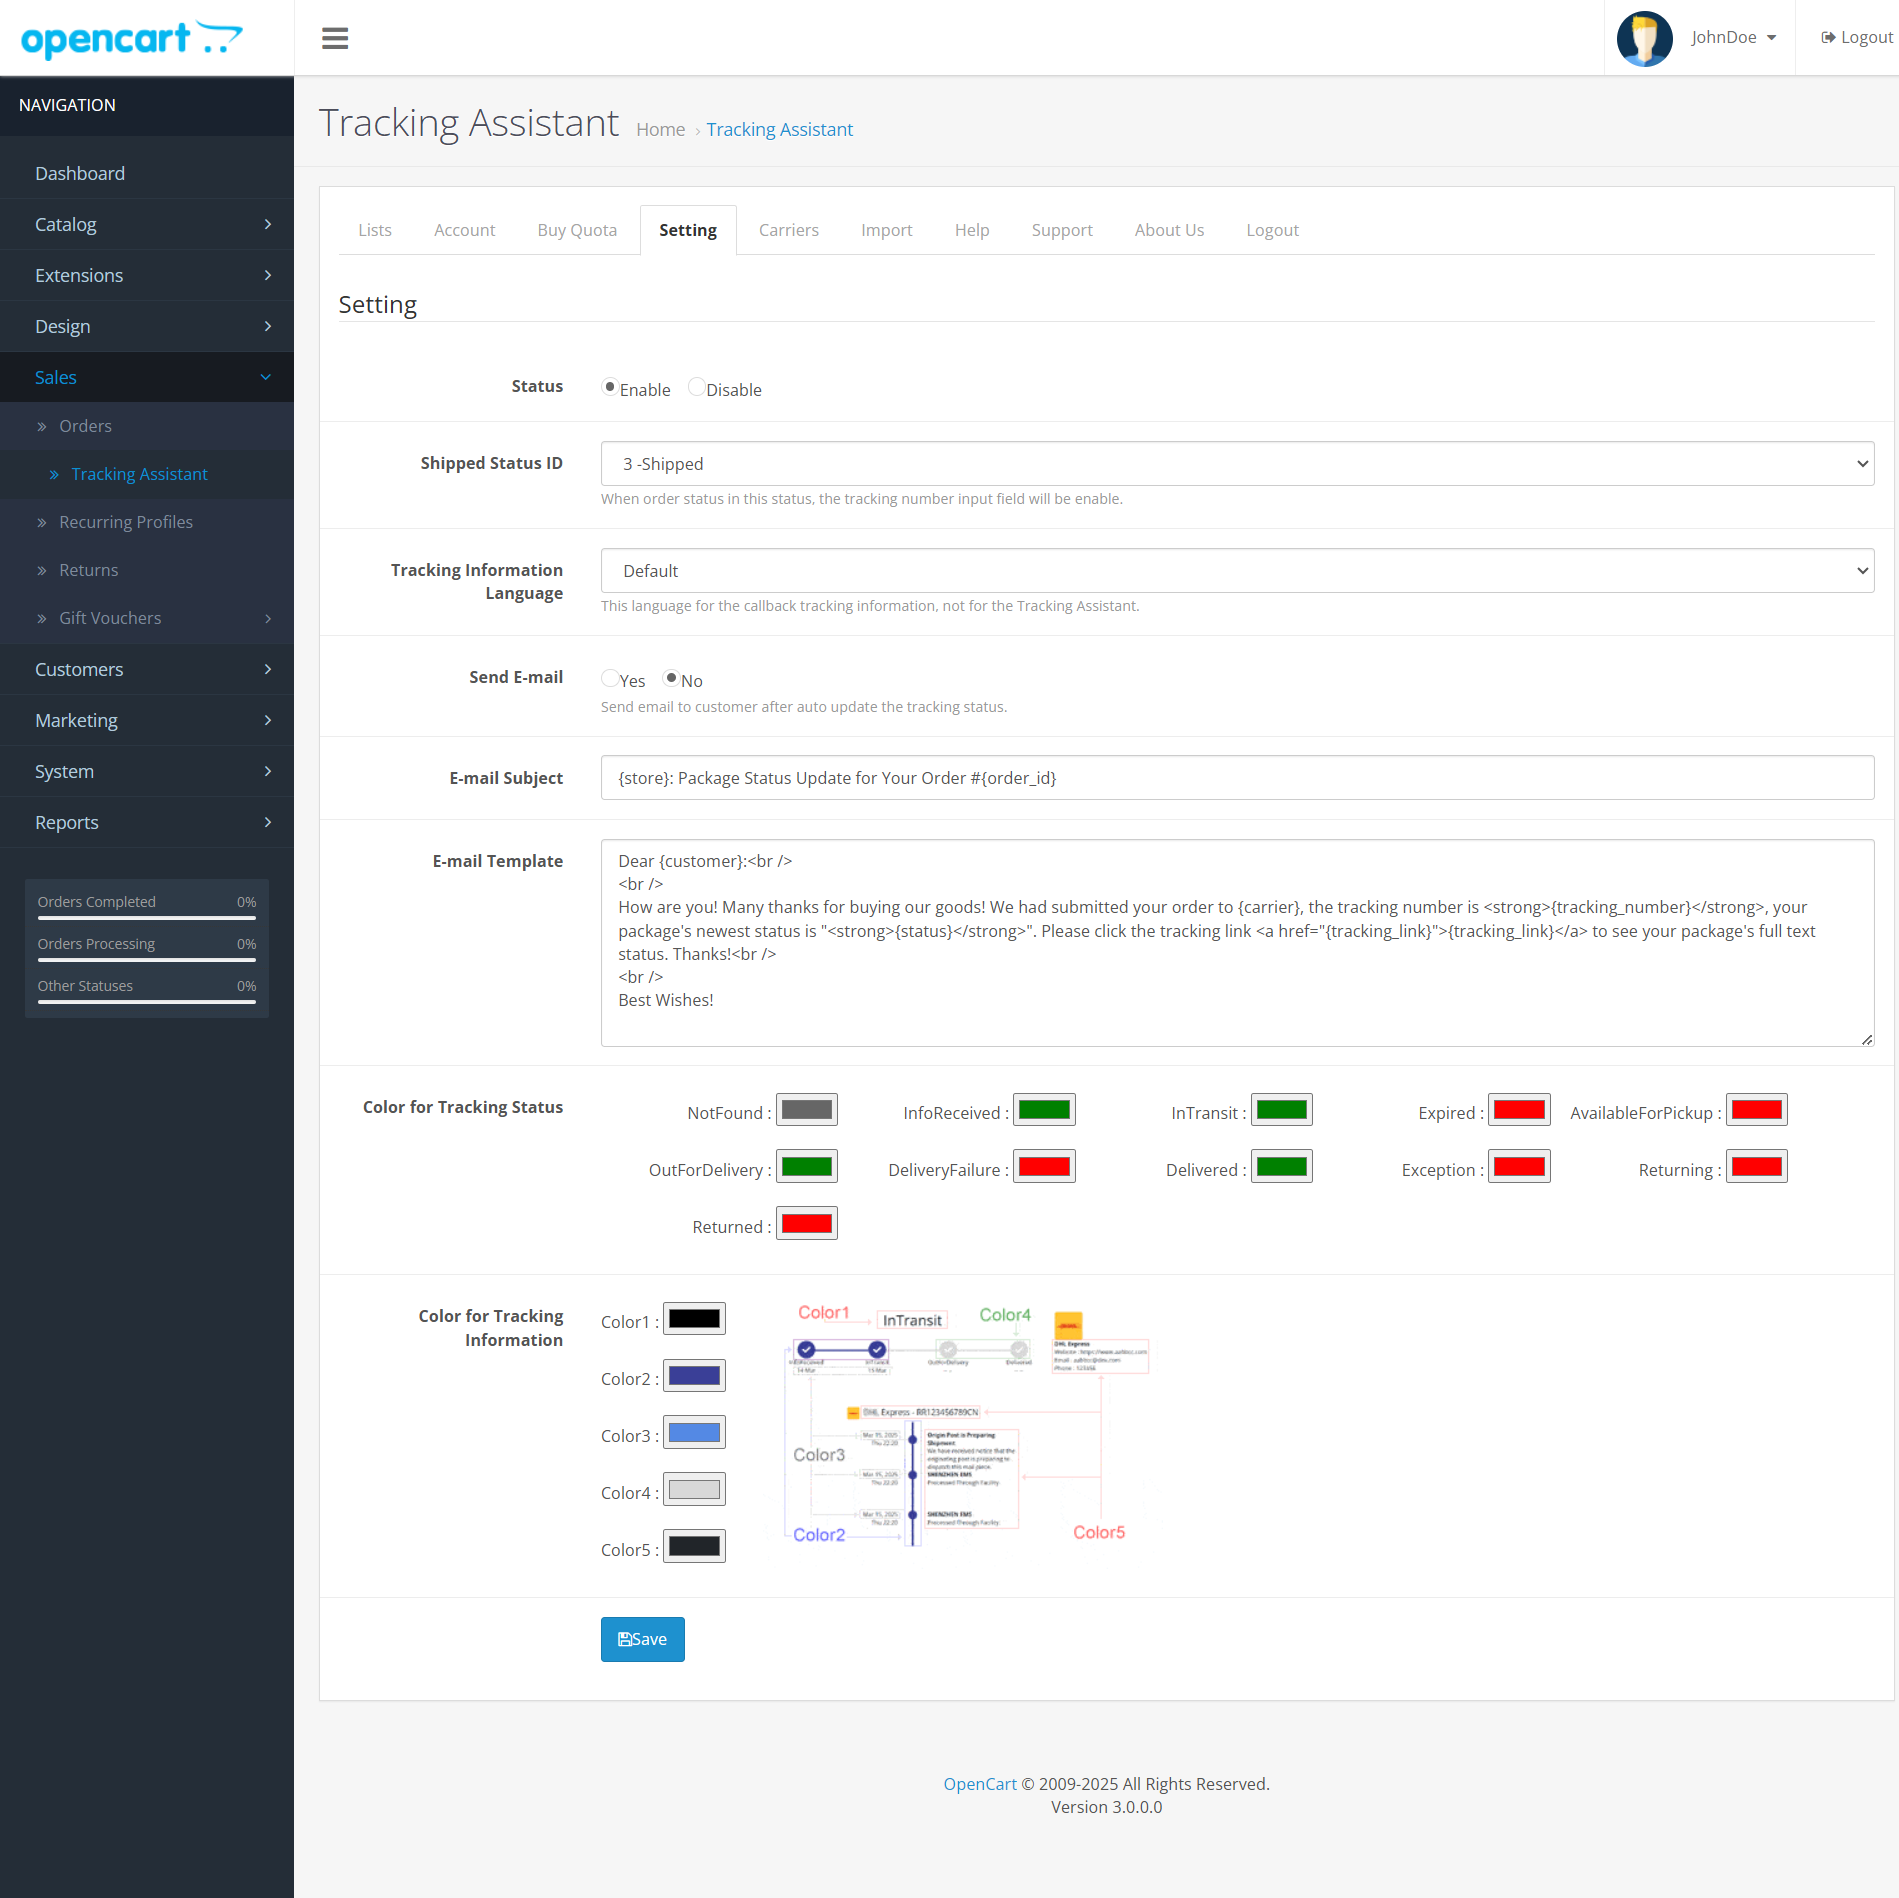The height and width of the screenshot is (1898, 1899).
Task: Expand the Customers menu
Action: (147, 669)
